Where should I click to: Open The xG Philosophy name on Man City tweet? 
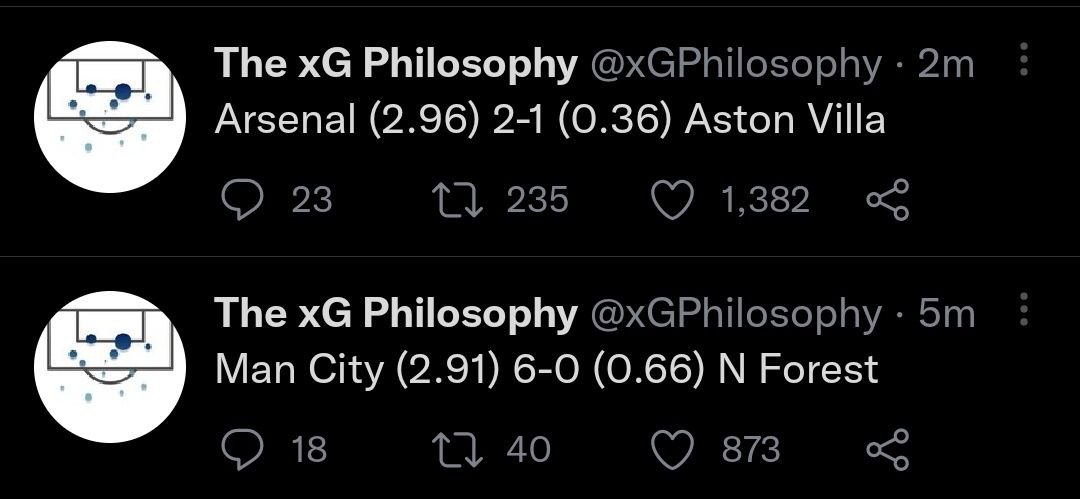point(396,314)
